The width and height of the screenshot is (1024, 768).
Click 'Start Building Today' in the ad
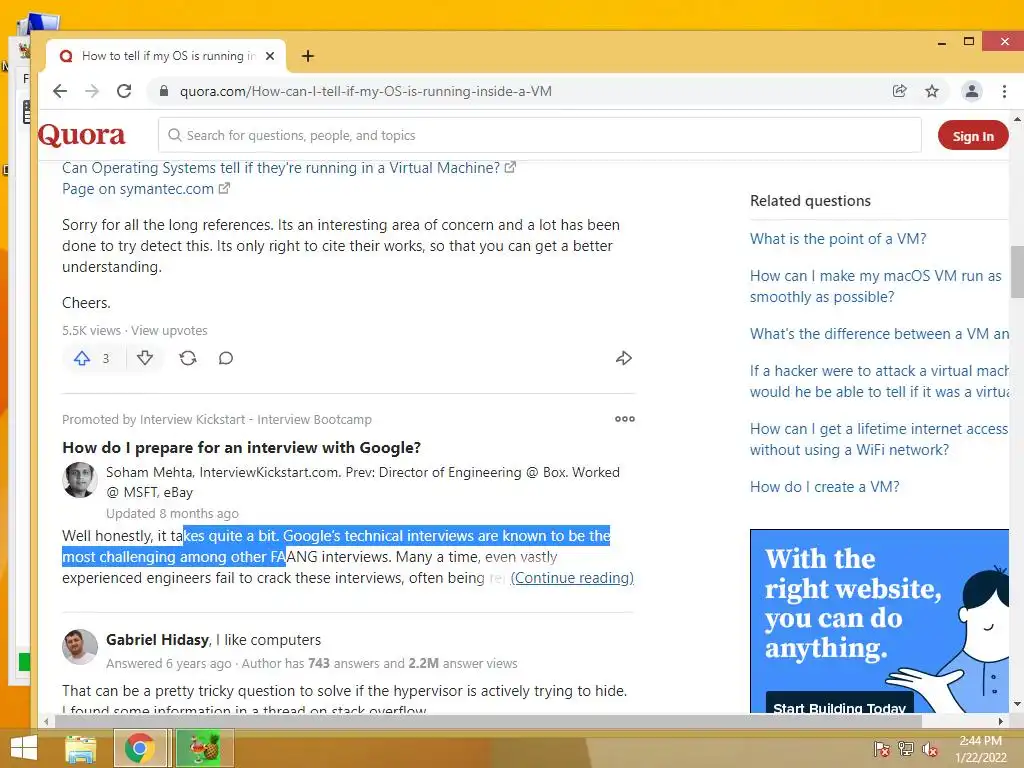click(839, 703)
